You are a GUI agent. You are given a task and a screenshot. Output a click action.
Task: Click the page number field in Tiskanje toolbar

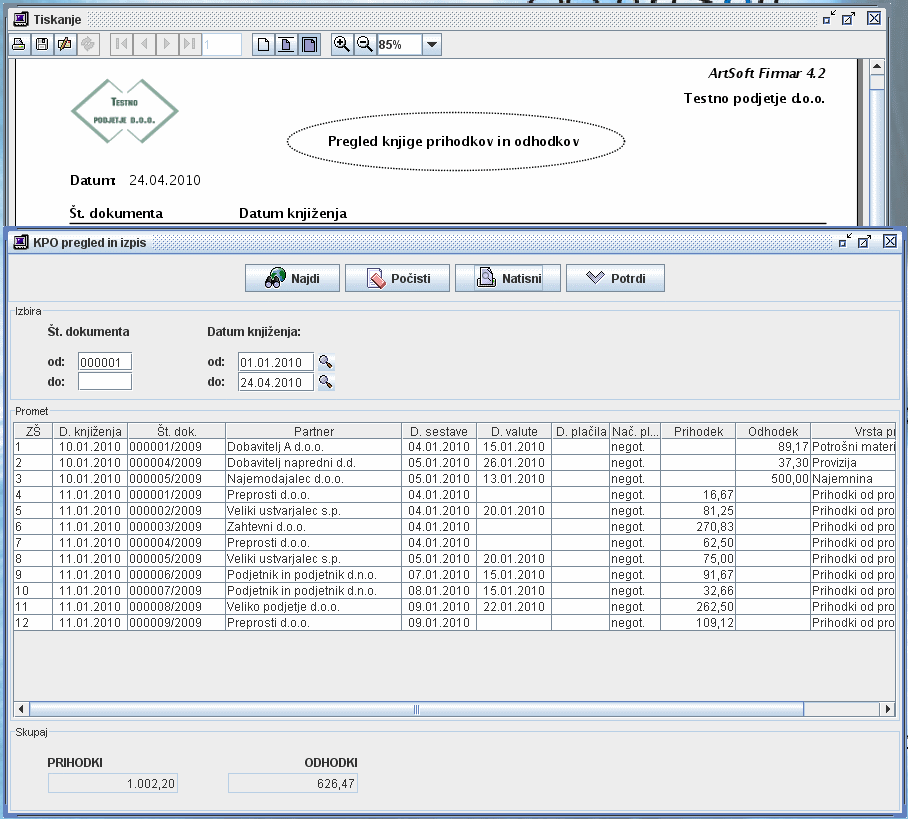(x=221, y=45)
